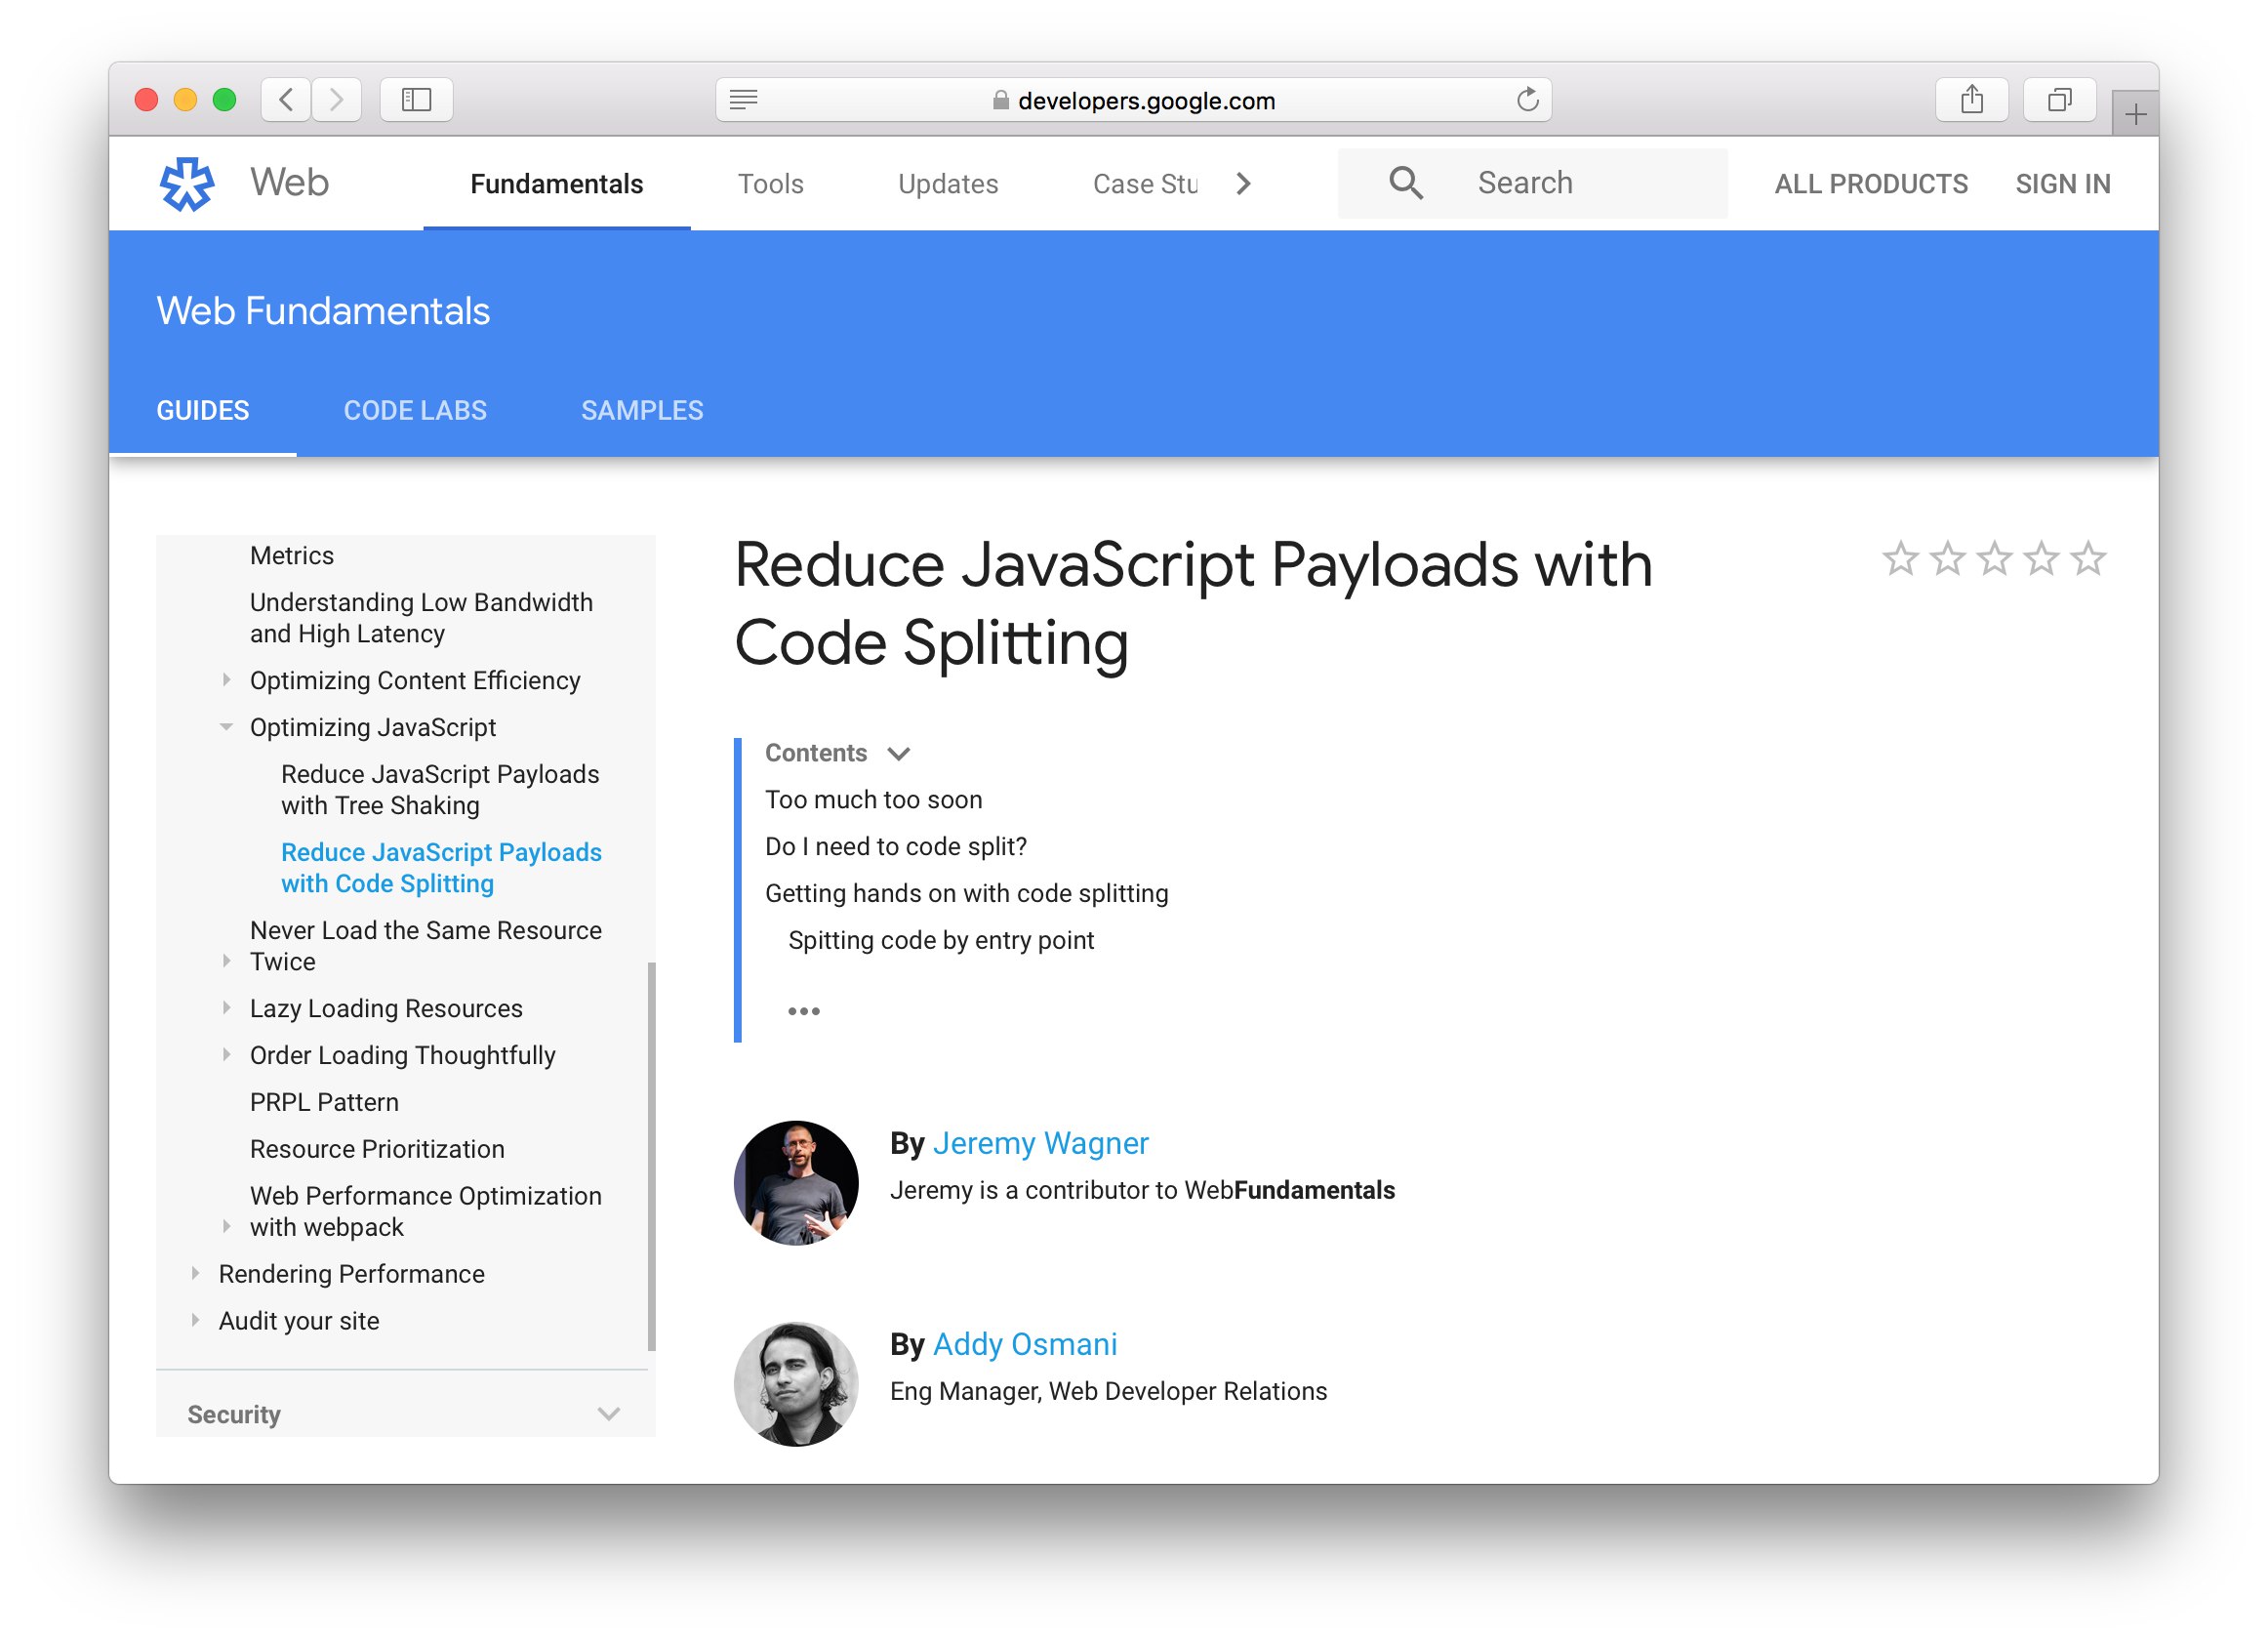The width and height of the screenshot is (2268, 1640).
Task: Jump to Too much too soon section
Action: [873, 800]
